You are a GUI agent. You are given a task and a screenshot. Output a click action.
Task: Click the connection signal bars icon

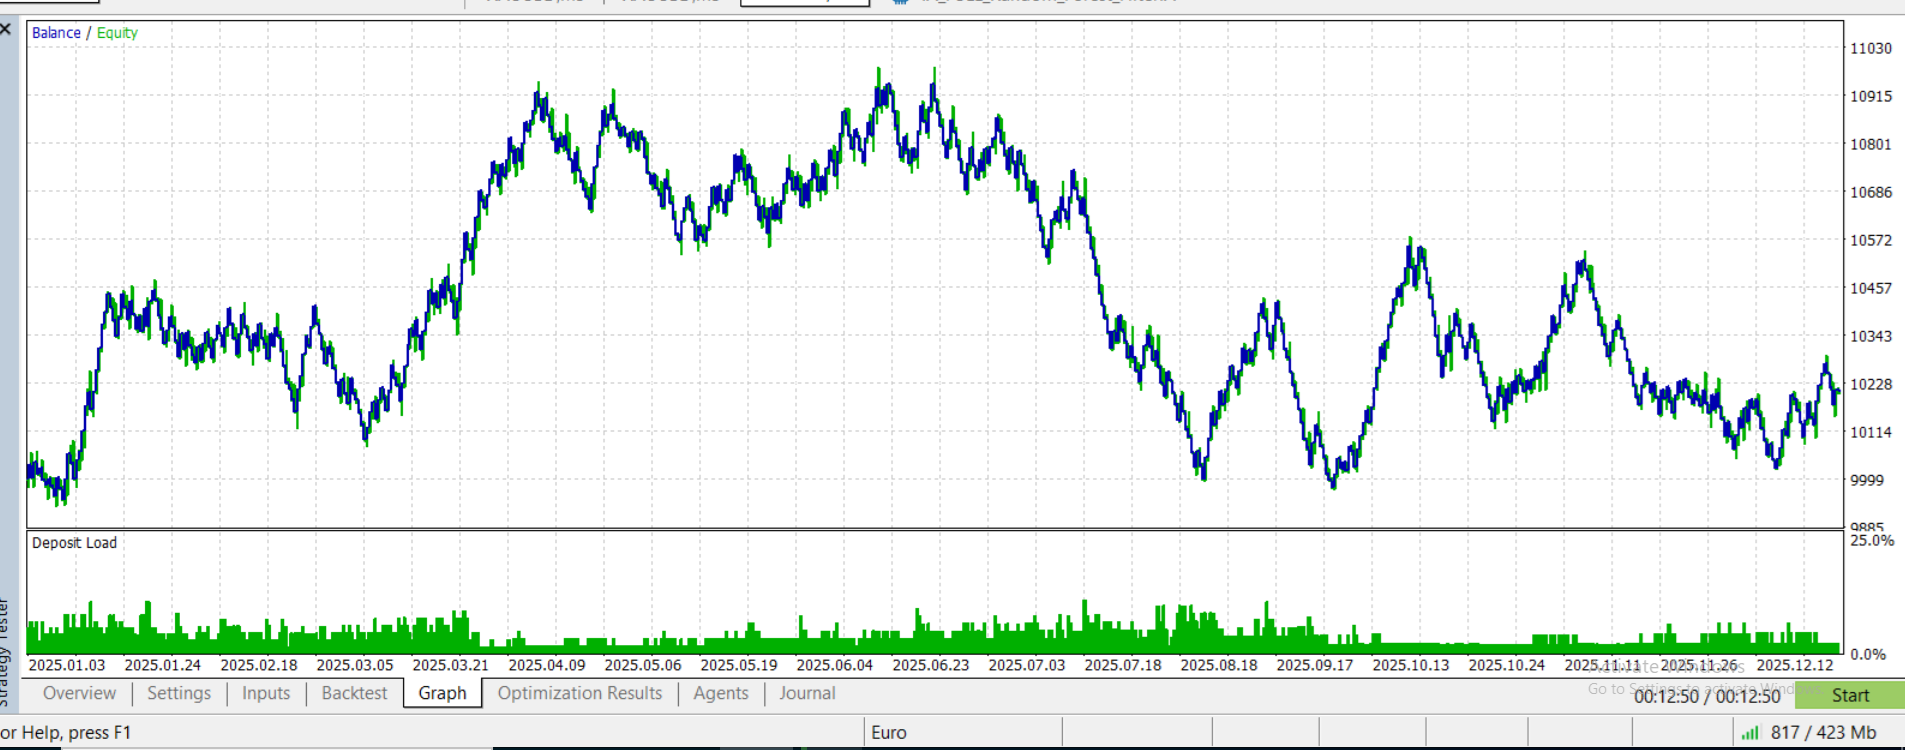tap(1750, 733)
